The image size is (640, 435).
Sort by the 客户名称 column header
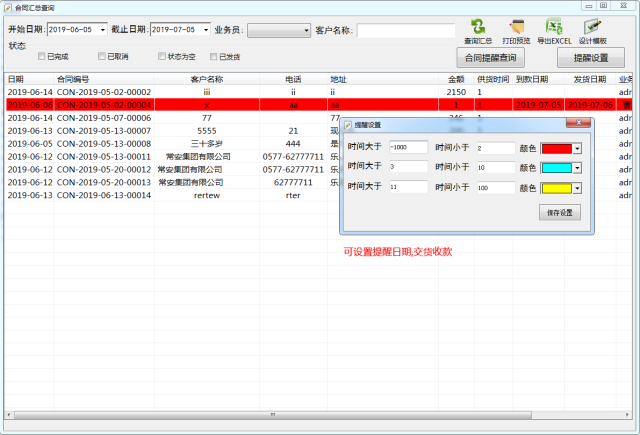[206, 79]
